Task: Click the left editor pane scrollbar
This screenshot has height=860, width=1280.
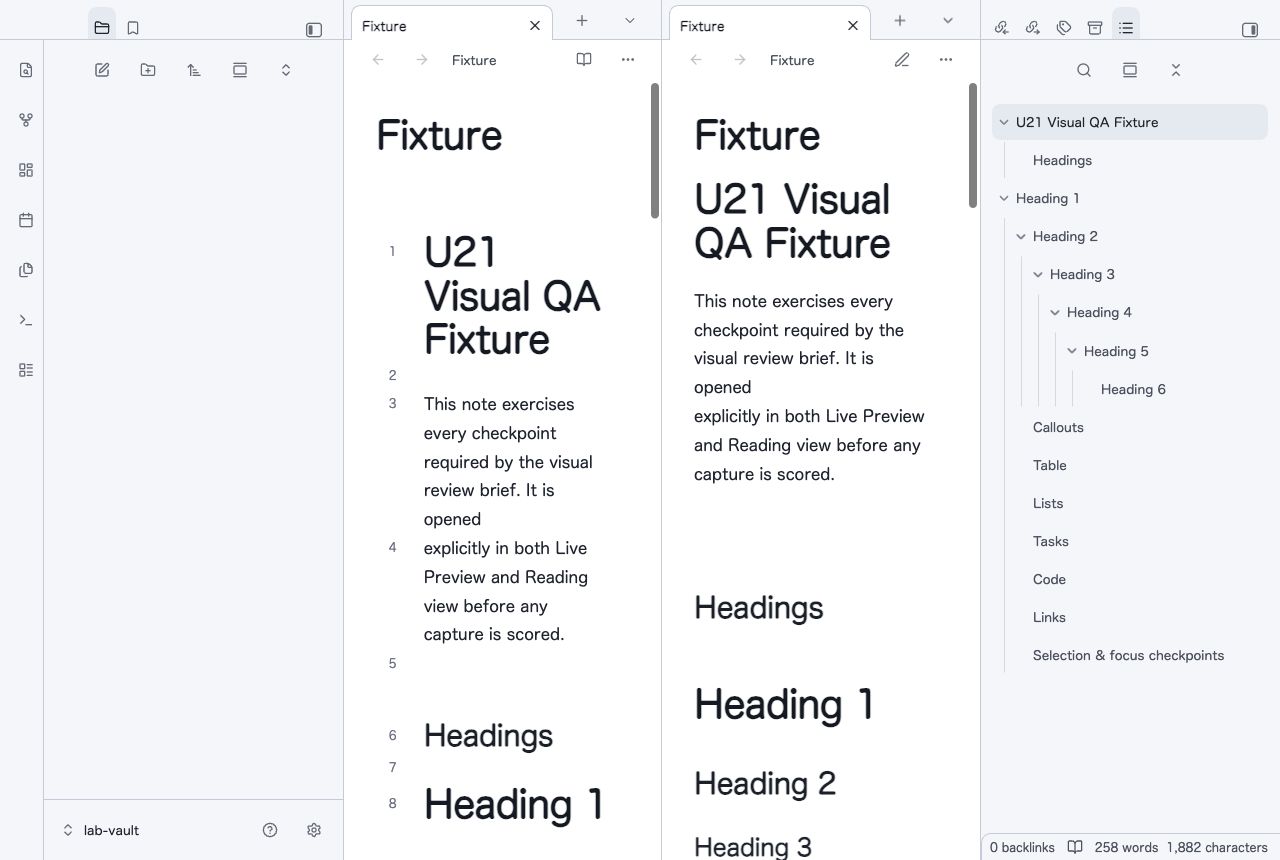Action: 655,150
